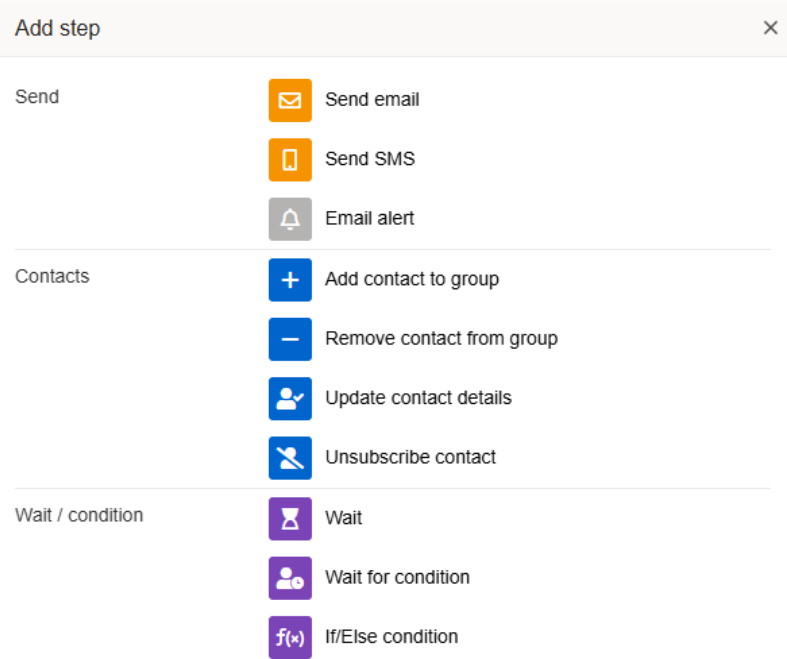Screen dimensions: 787x659
Task: Pick the Email alert step label
Action: click(369, 218)
